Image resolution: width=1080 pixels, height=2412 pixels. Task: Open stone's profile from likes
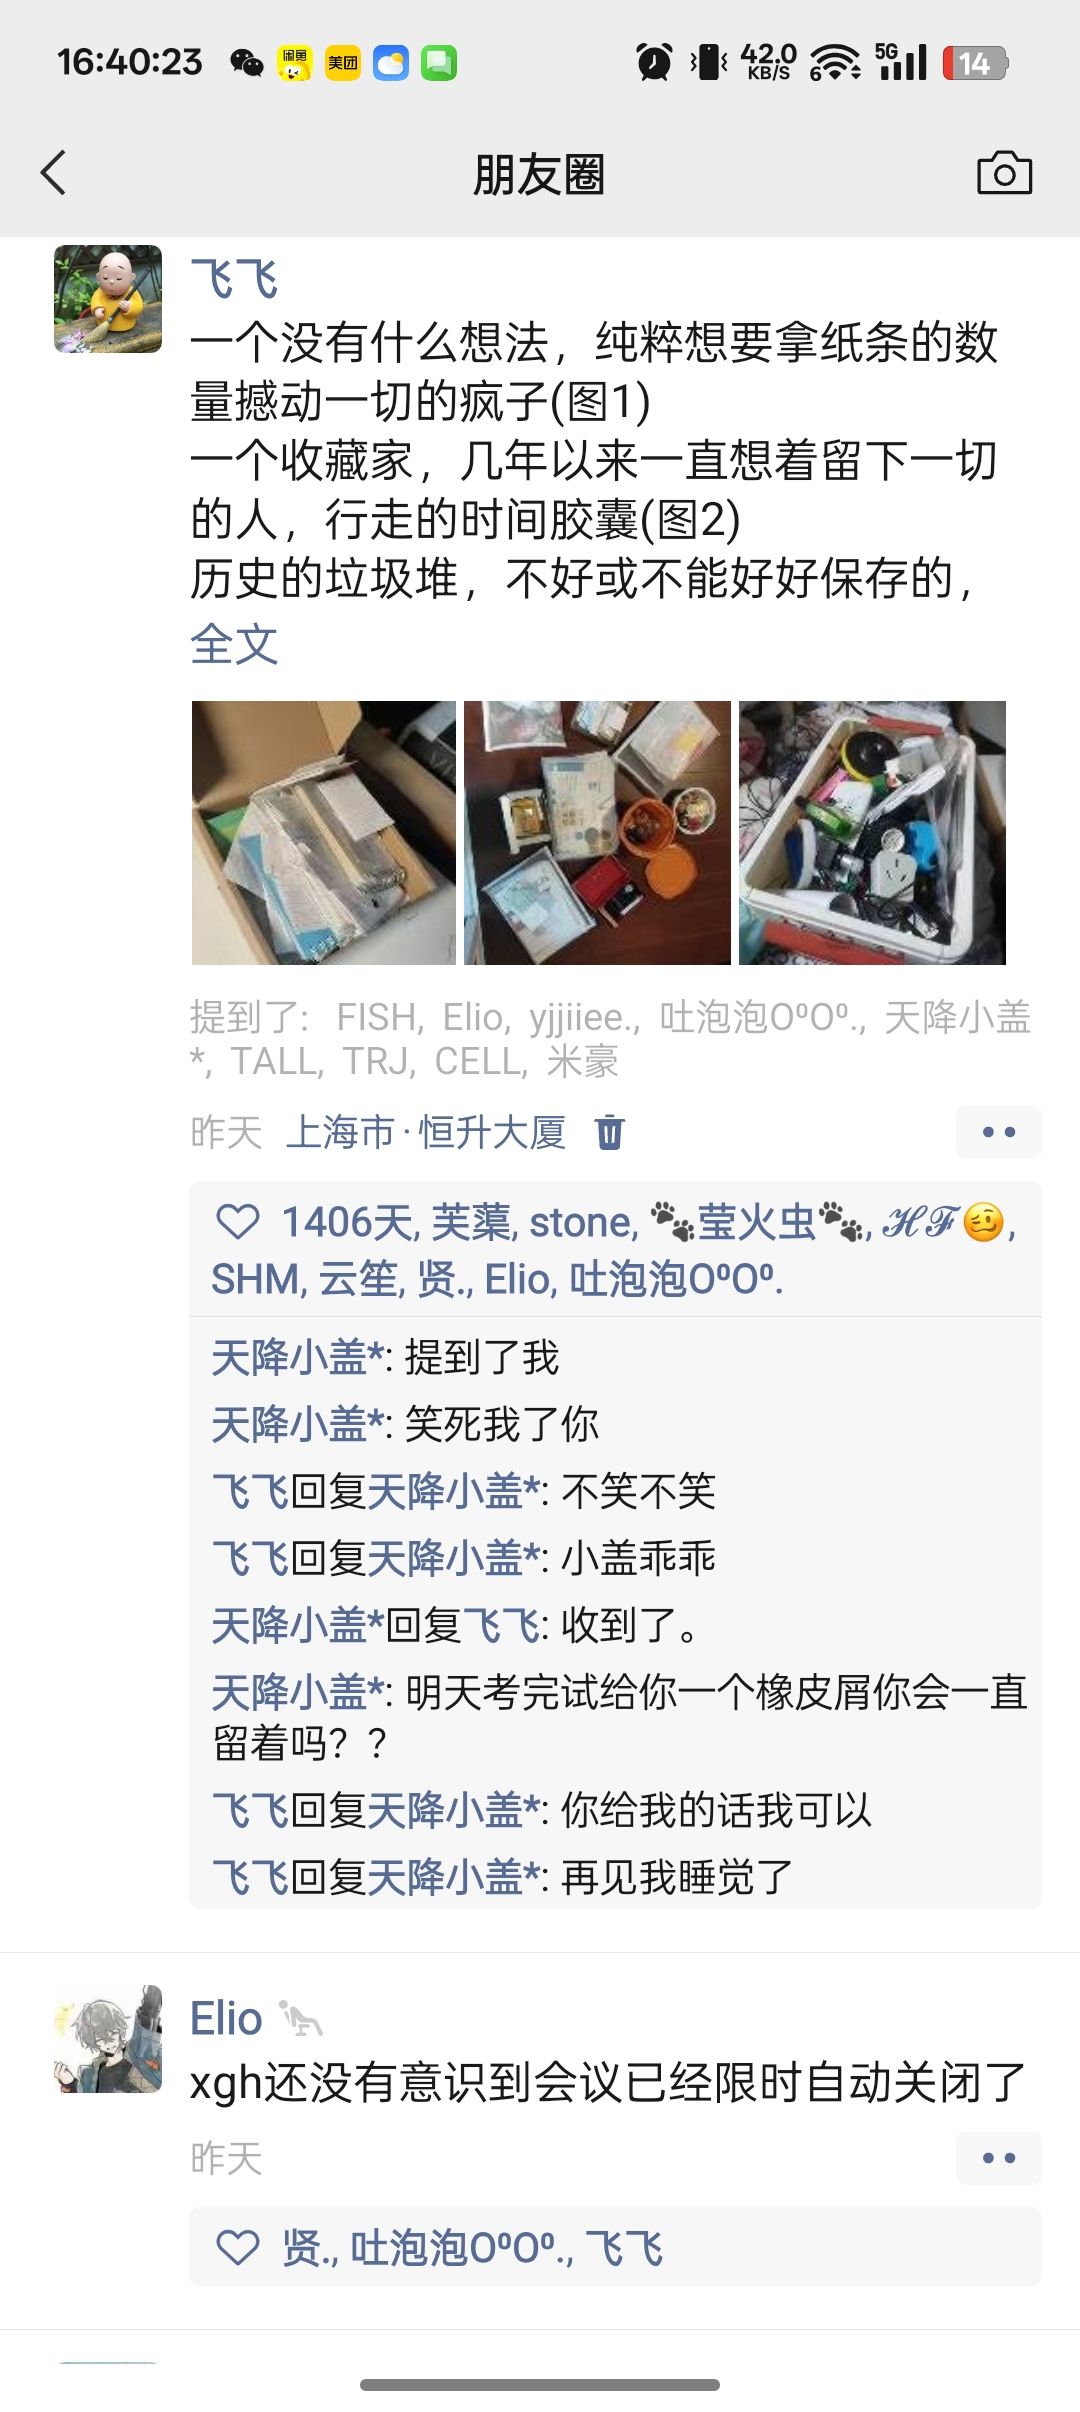coord(582,1222)
